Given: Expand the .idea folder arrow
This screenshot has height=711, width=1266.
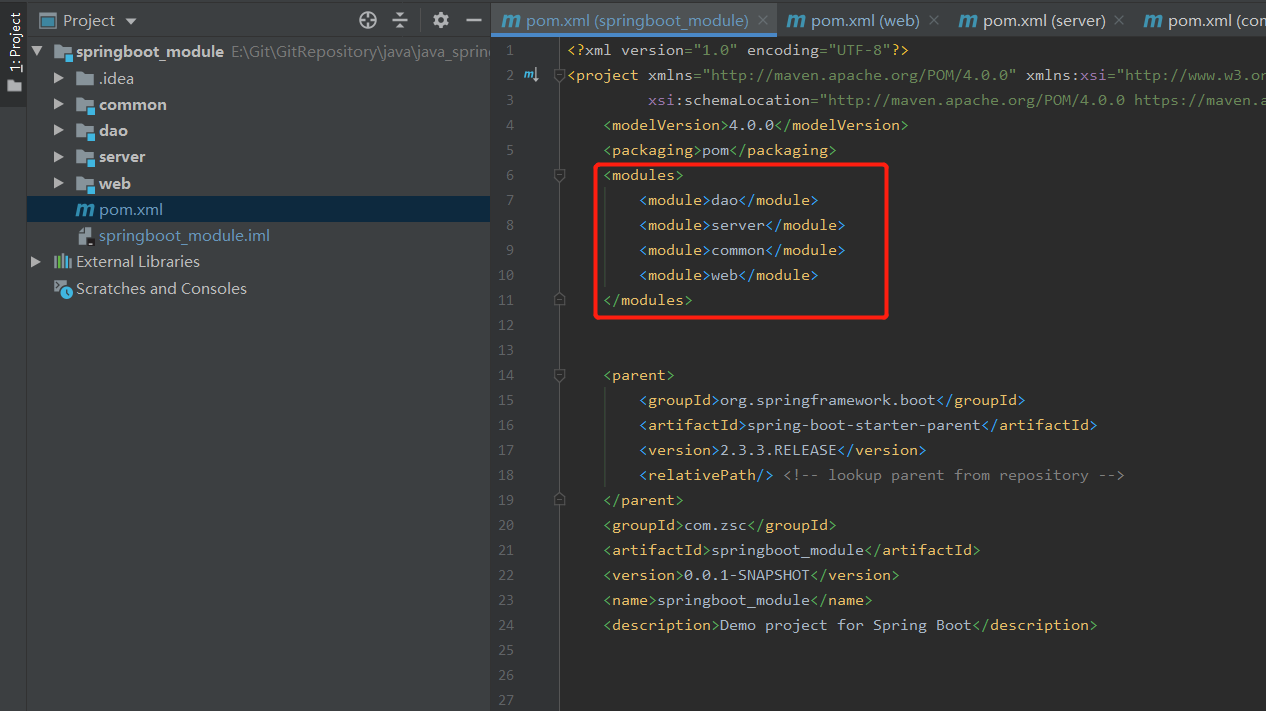Looking at the screenshot, I should (60, 79).
